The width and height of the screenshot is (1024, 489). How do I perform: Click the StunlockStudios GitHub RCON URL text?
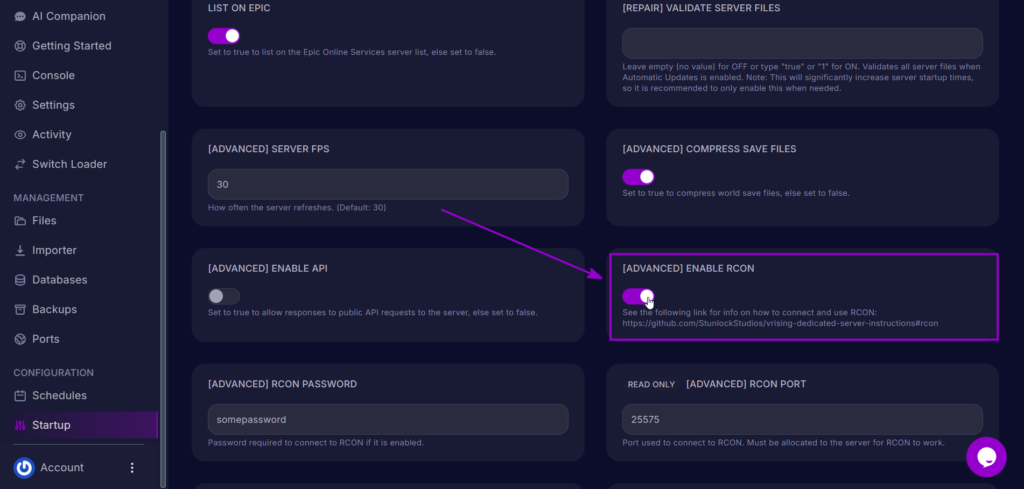780,323
